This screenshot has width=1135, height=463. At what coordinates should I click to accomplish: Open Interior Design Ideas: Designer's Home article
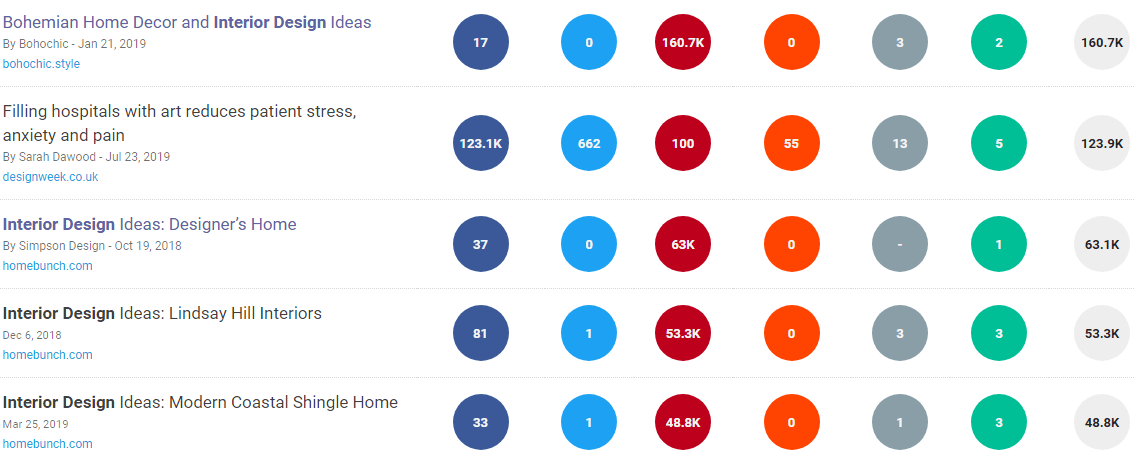coord(150,224)
